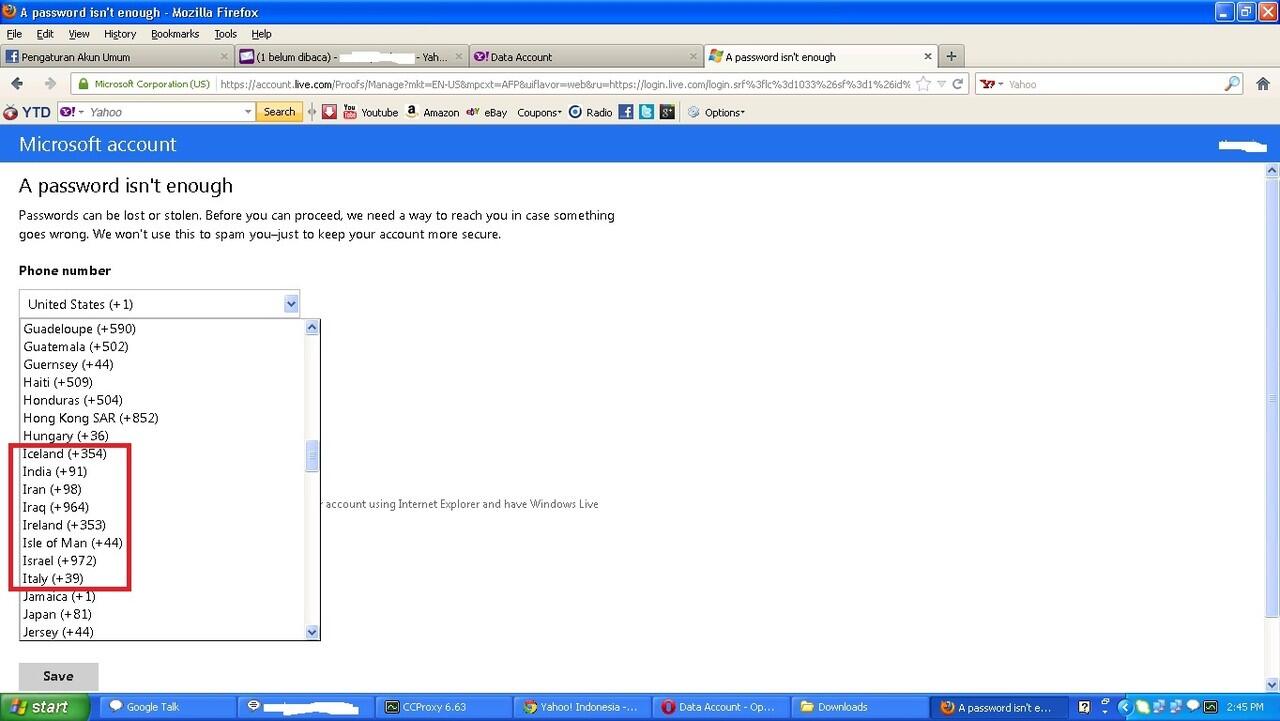This screenshot has height=721, width=1280.
Task: Reload the page with the refresh icon
Action: pyautogui.click(x=958, y=84)
